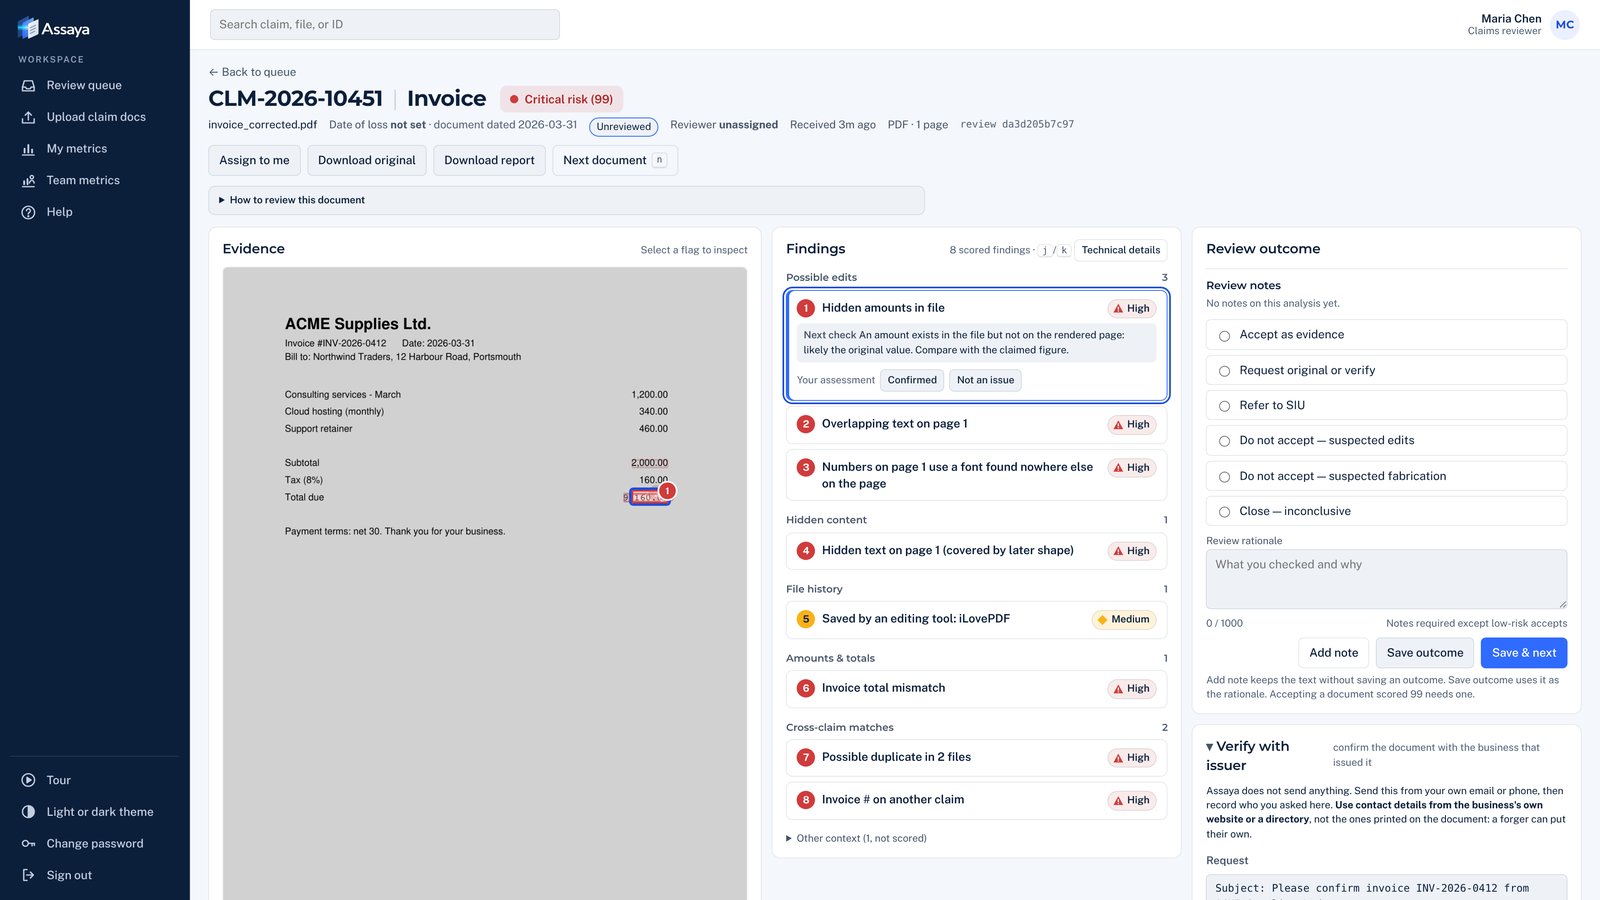This screenshot has width=1600, height=900.
Task: Click the Add note button
Action: coord(1334,653)
